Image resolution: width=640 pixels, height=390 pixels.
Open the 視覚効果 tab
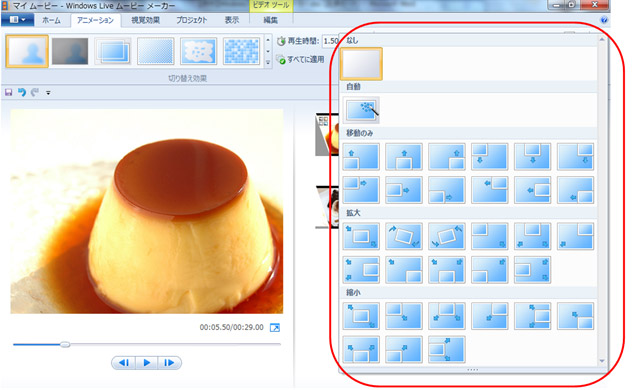coord(145,20)
